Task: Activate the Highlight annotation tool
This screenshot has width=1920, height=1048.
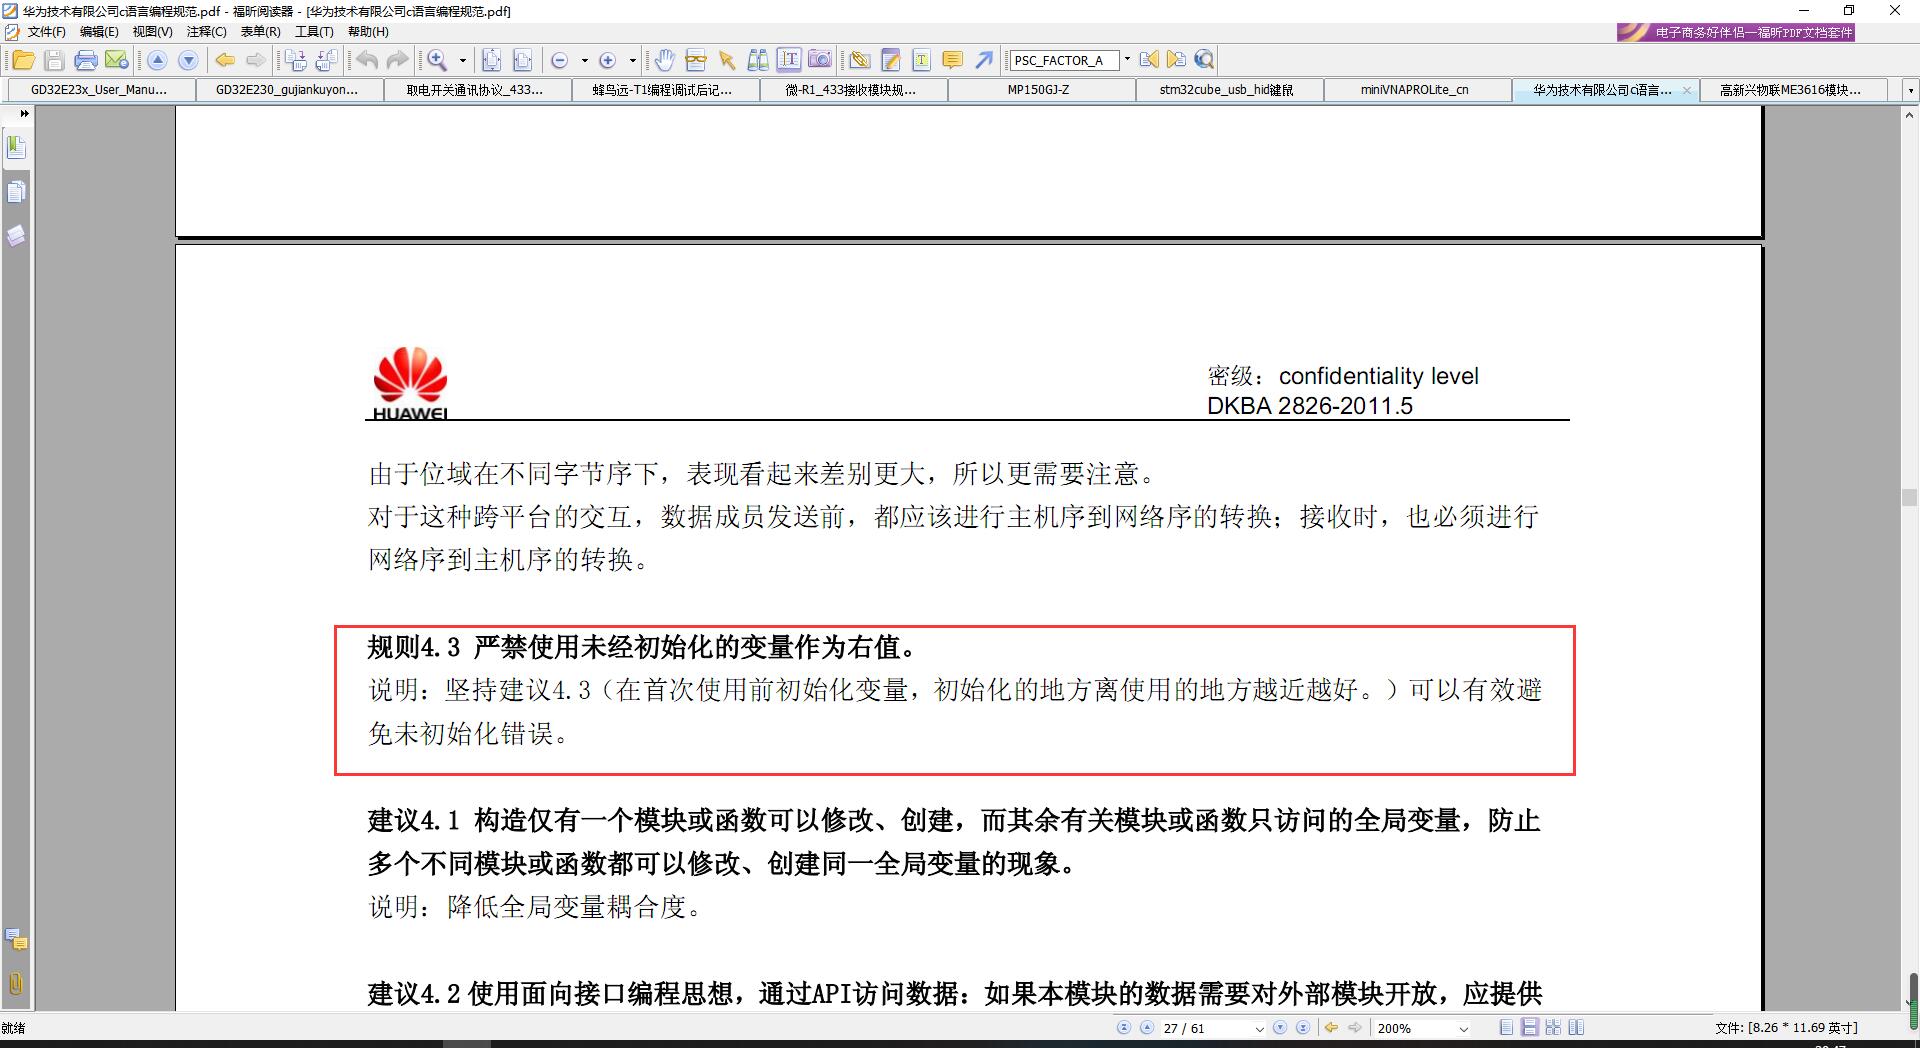Action: (890, 60)
